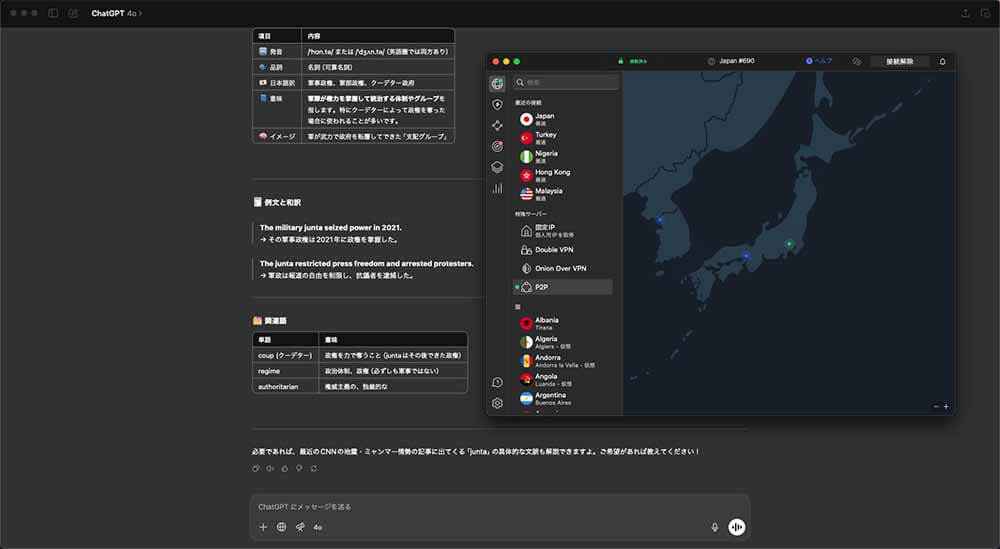Select the Onion Over VPN specialty server
Image resolution: width=1000 pixels, height=549 pixels.
[564, 268]
